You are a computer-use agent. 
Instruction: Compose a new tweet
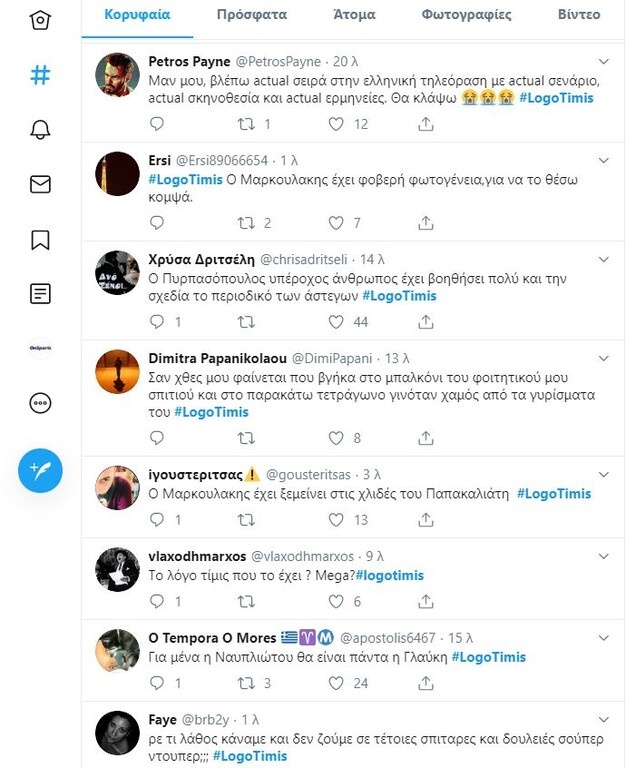pos(40,469)
